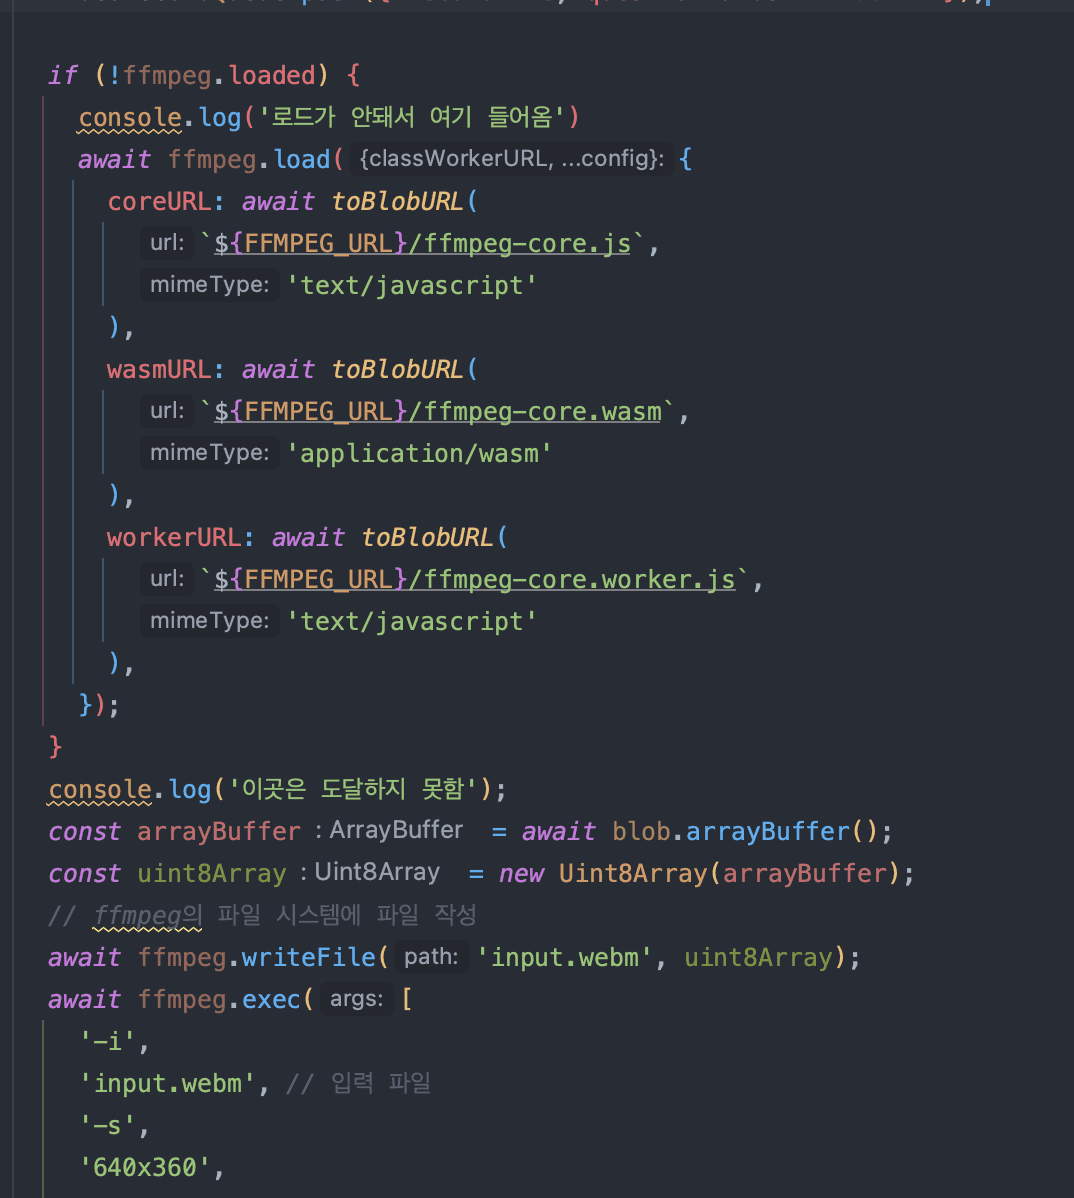Click the underlined console in second log call
This screenshot has height=1198, width=1074.
click(100, 789)
